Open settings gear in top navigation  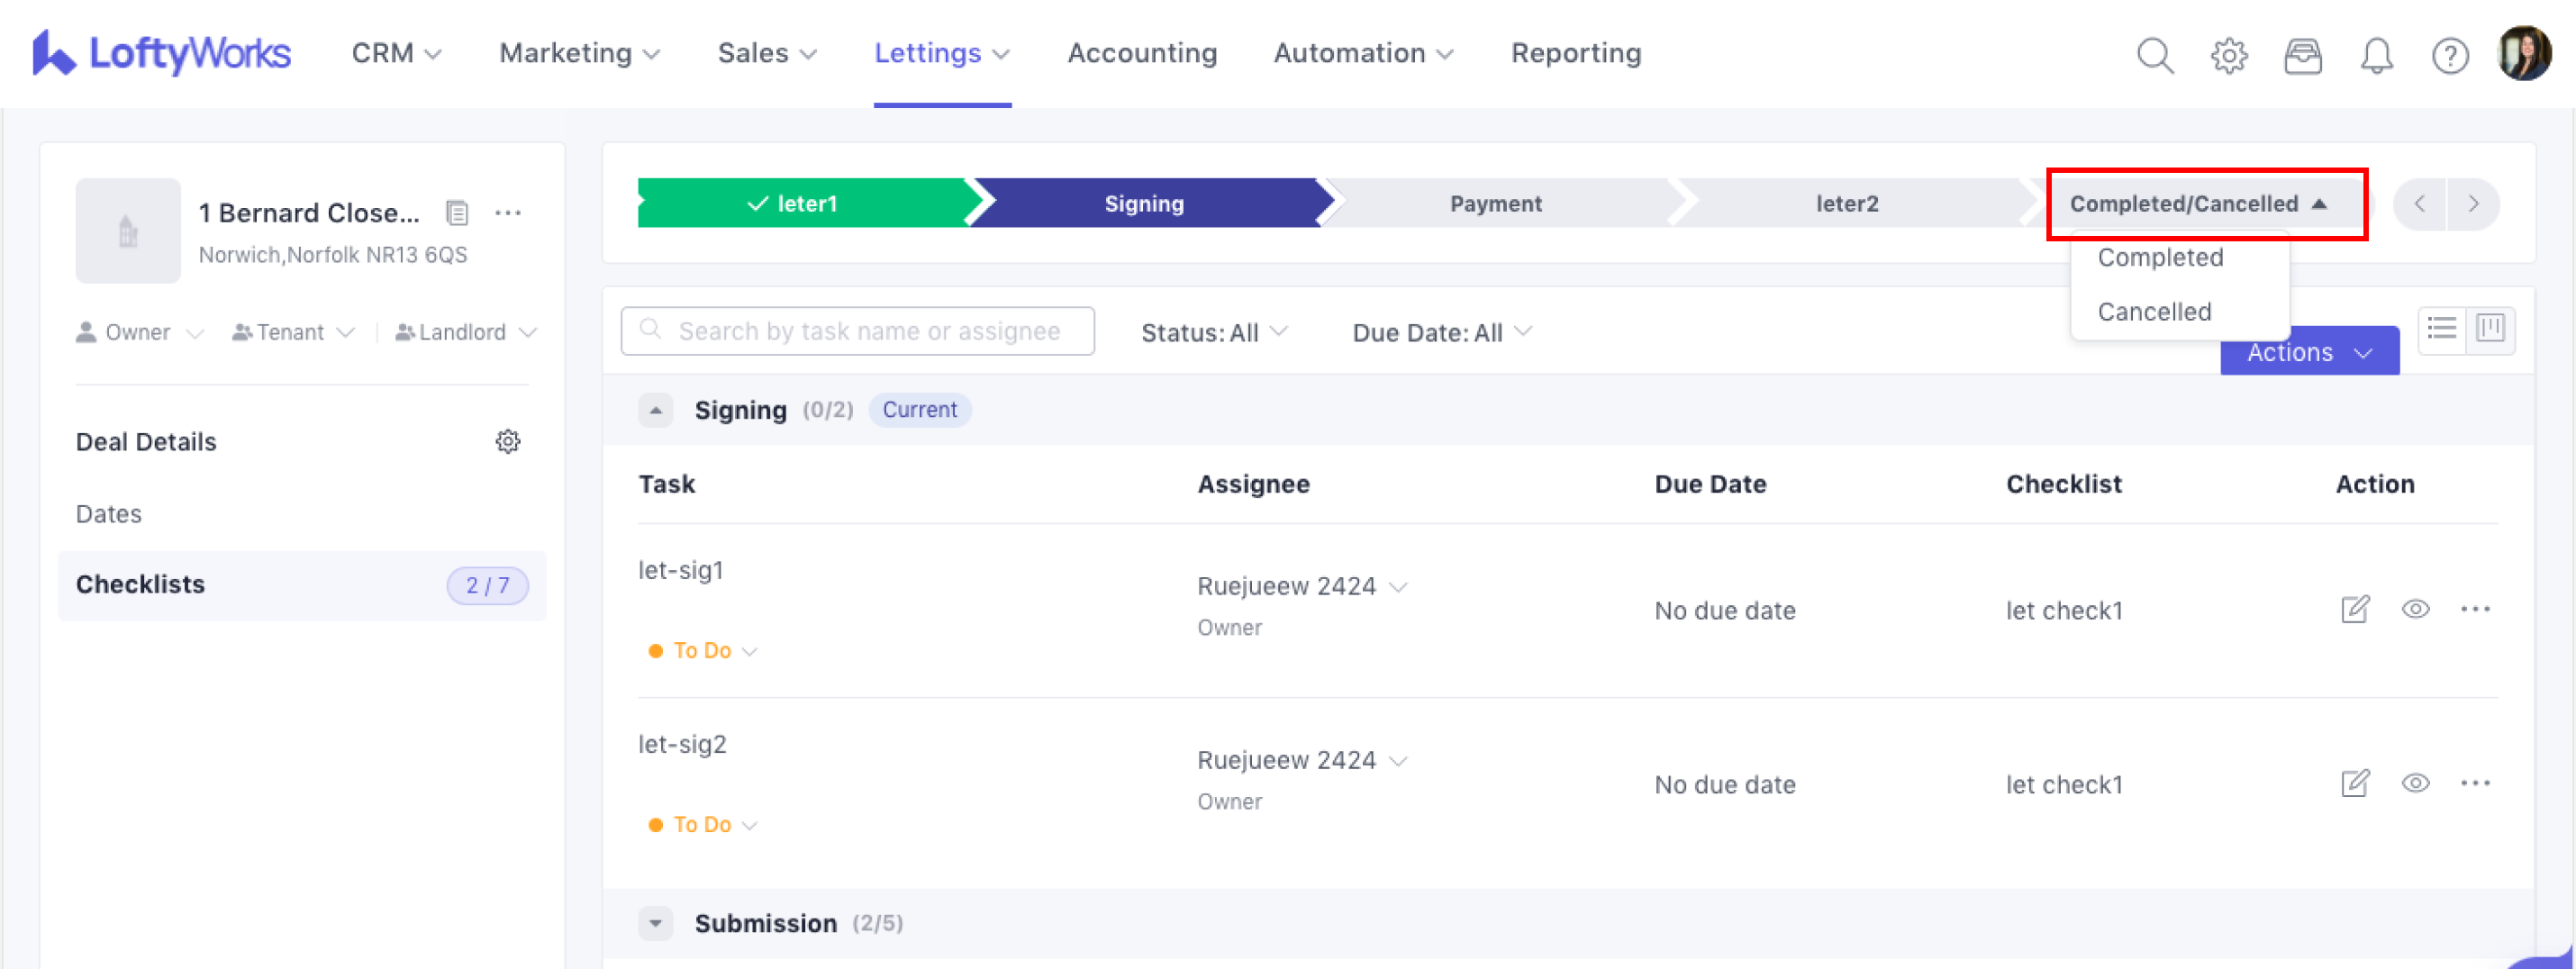(2228, 55)
